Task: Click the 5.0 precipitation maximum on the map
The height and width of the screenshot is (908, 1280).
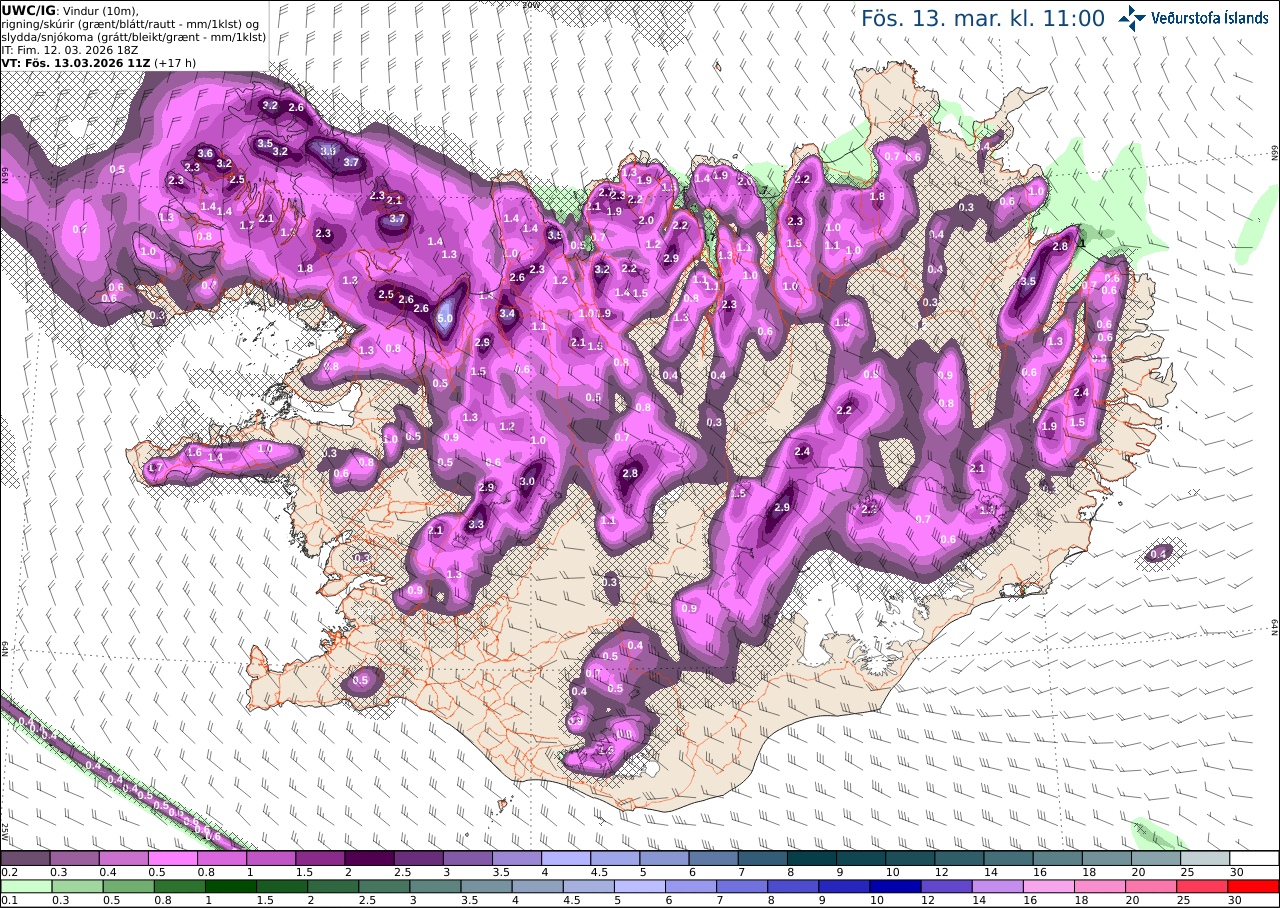Action: coord(445,318)
